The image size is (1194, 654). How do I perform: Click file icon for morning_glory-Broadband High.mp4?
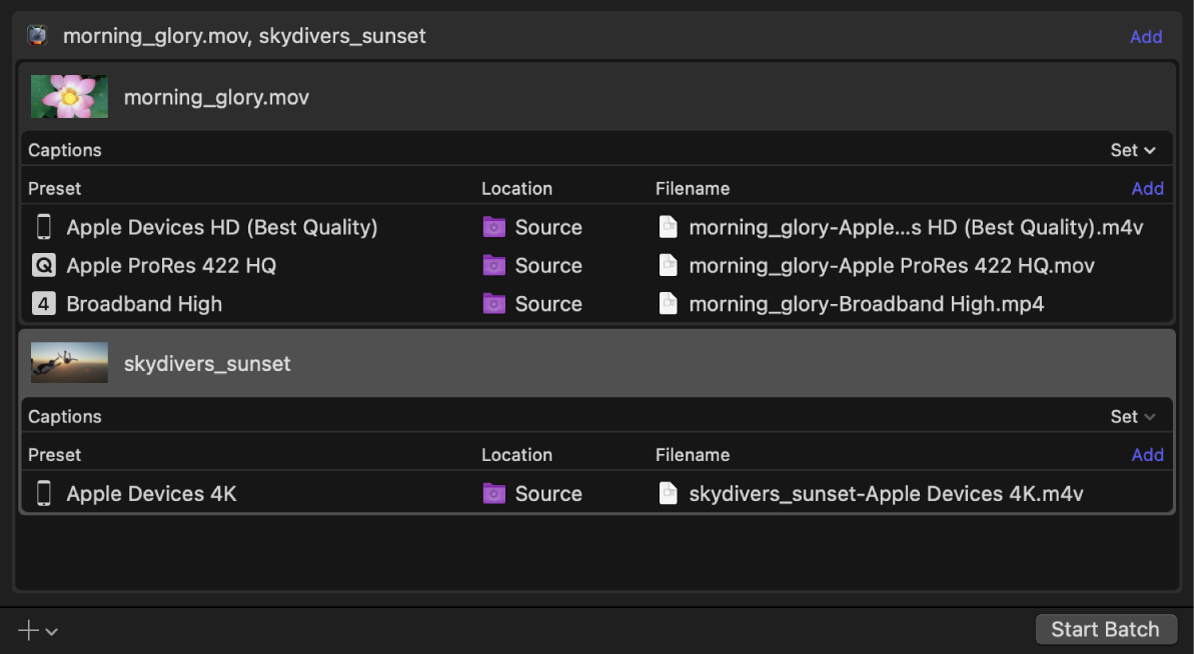[668, 304]
